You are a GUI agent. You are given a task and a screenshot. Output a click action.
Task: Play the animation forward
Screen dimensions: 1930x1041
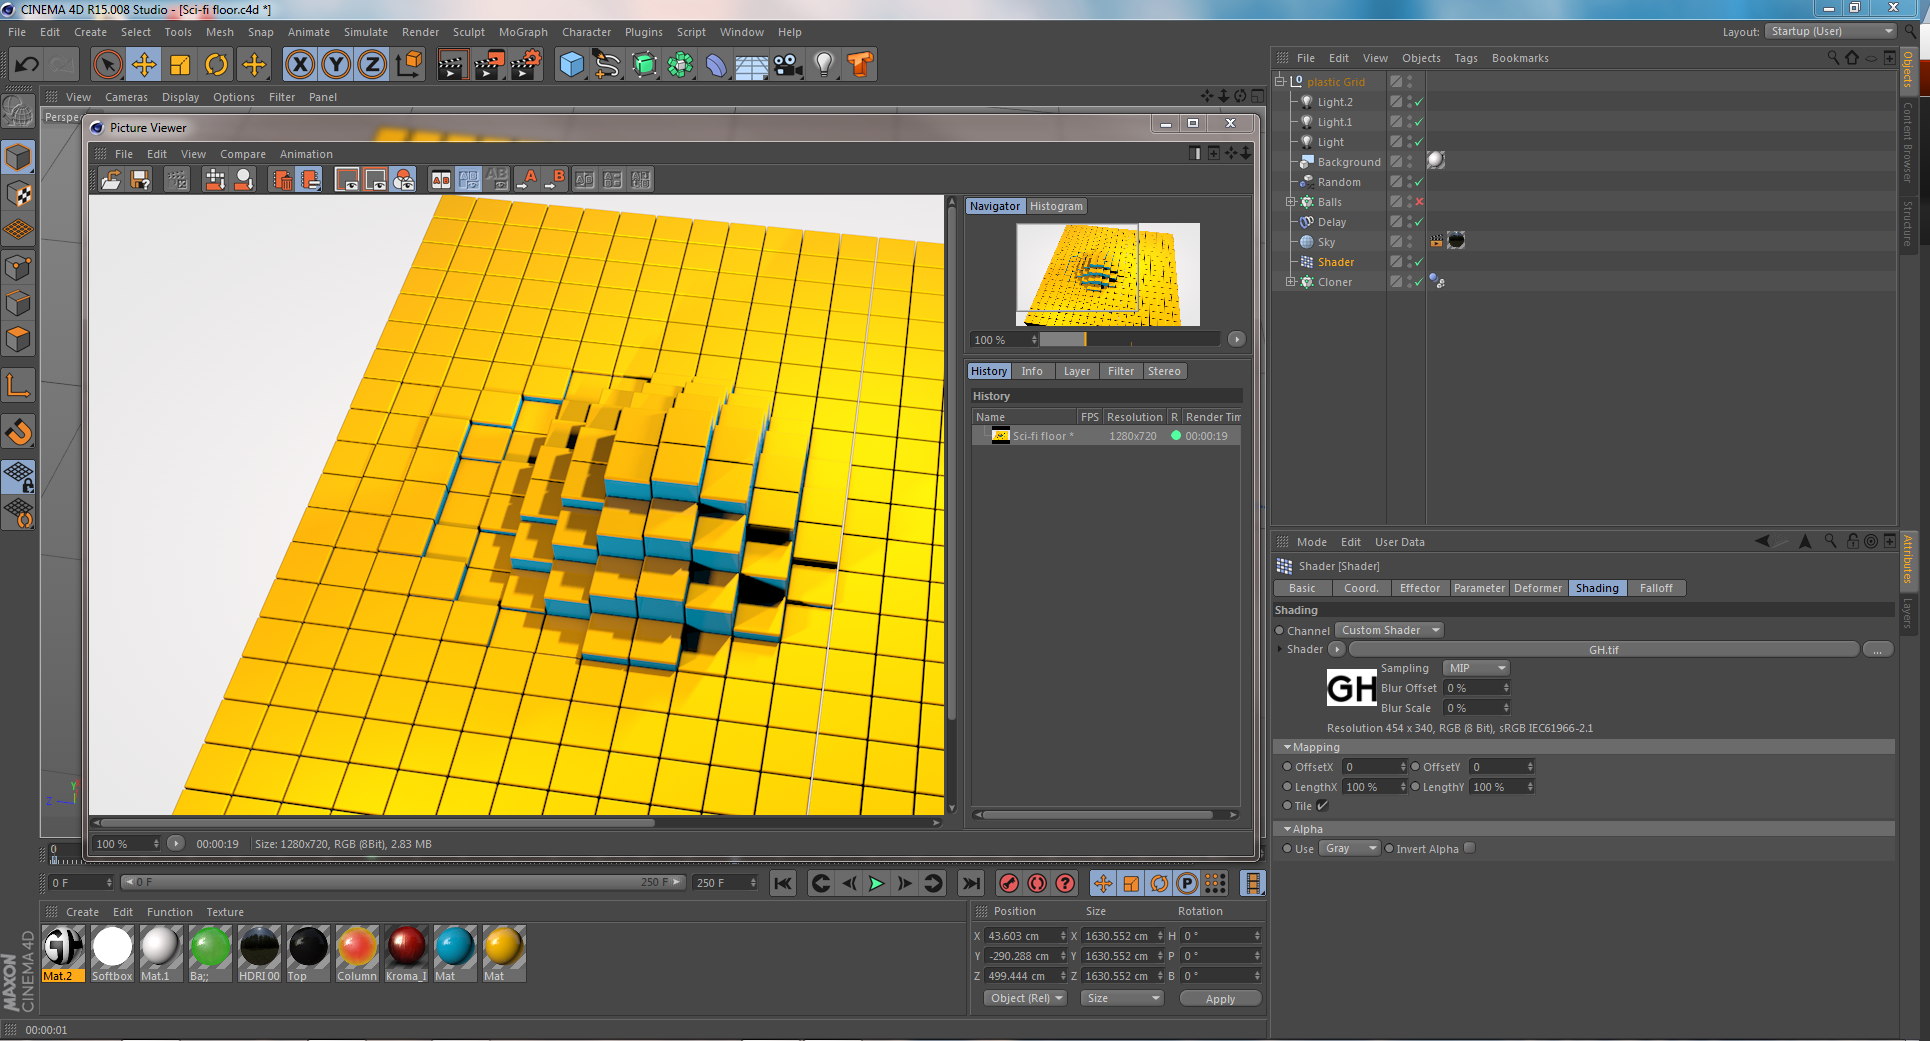tap(876, 883)
